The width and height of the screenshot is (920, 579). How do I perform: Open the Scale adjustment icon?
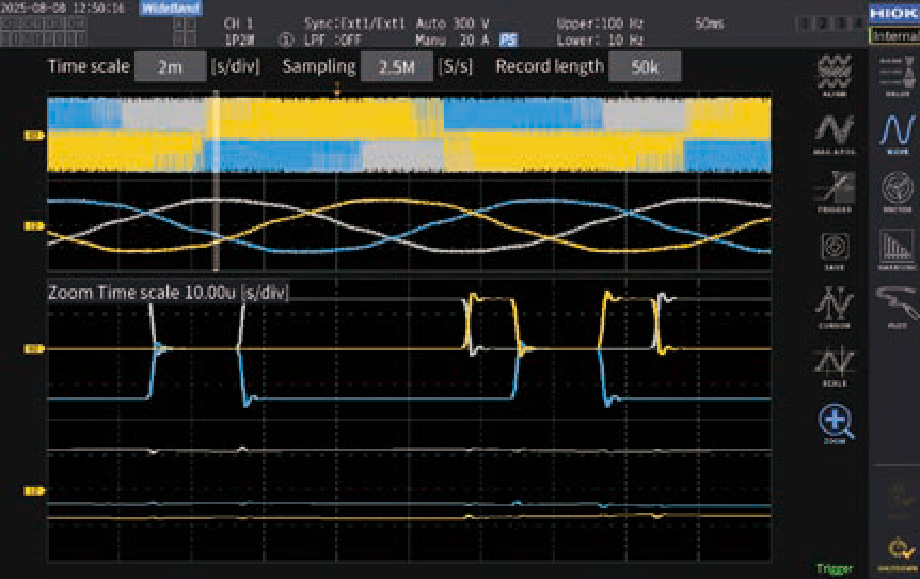pyautogui.click(x=834, y=365)
